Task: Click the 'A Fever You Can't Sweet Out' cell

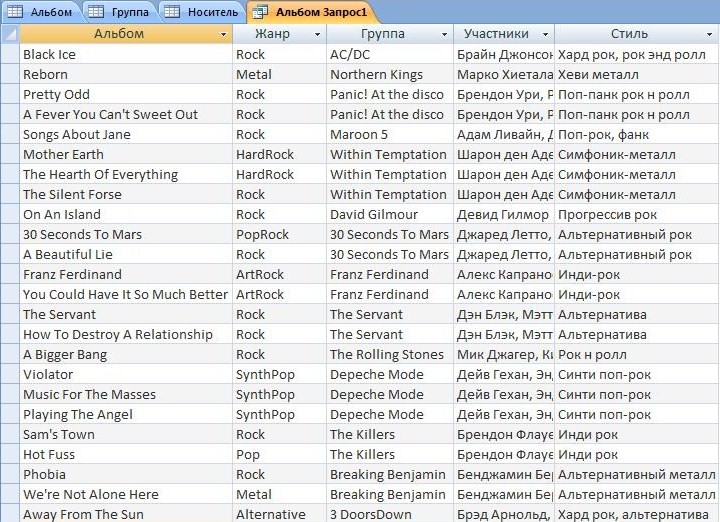Action: (x=126, y=114)
